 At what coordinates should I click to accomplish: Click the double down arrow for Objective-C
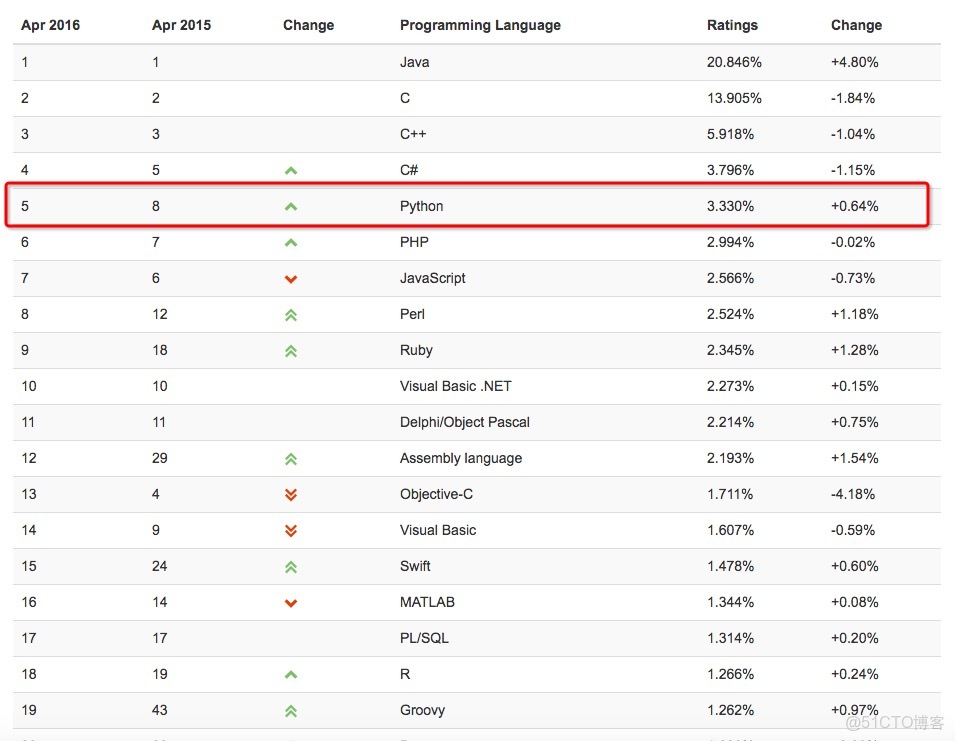[x=291, y=495]
